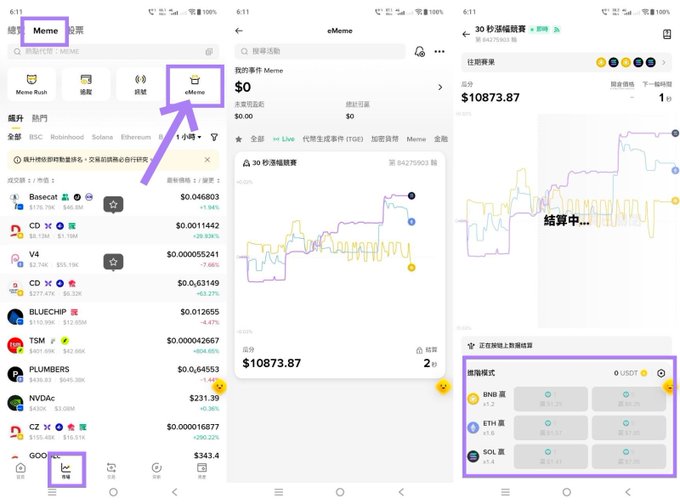Open the circular fourth icon in bottom navigation
Image resolution: width=680 pixels, height=504 pixels.
click(x=157, y=470)
